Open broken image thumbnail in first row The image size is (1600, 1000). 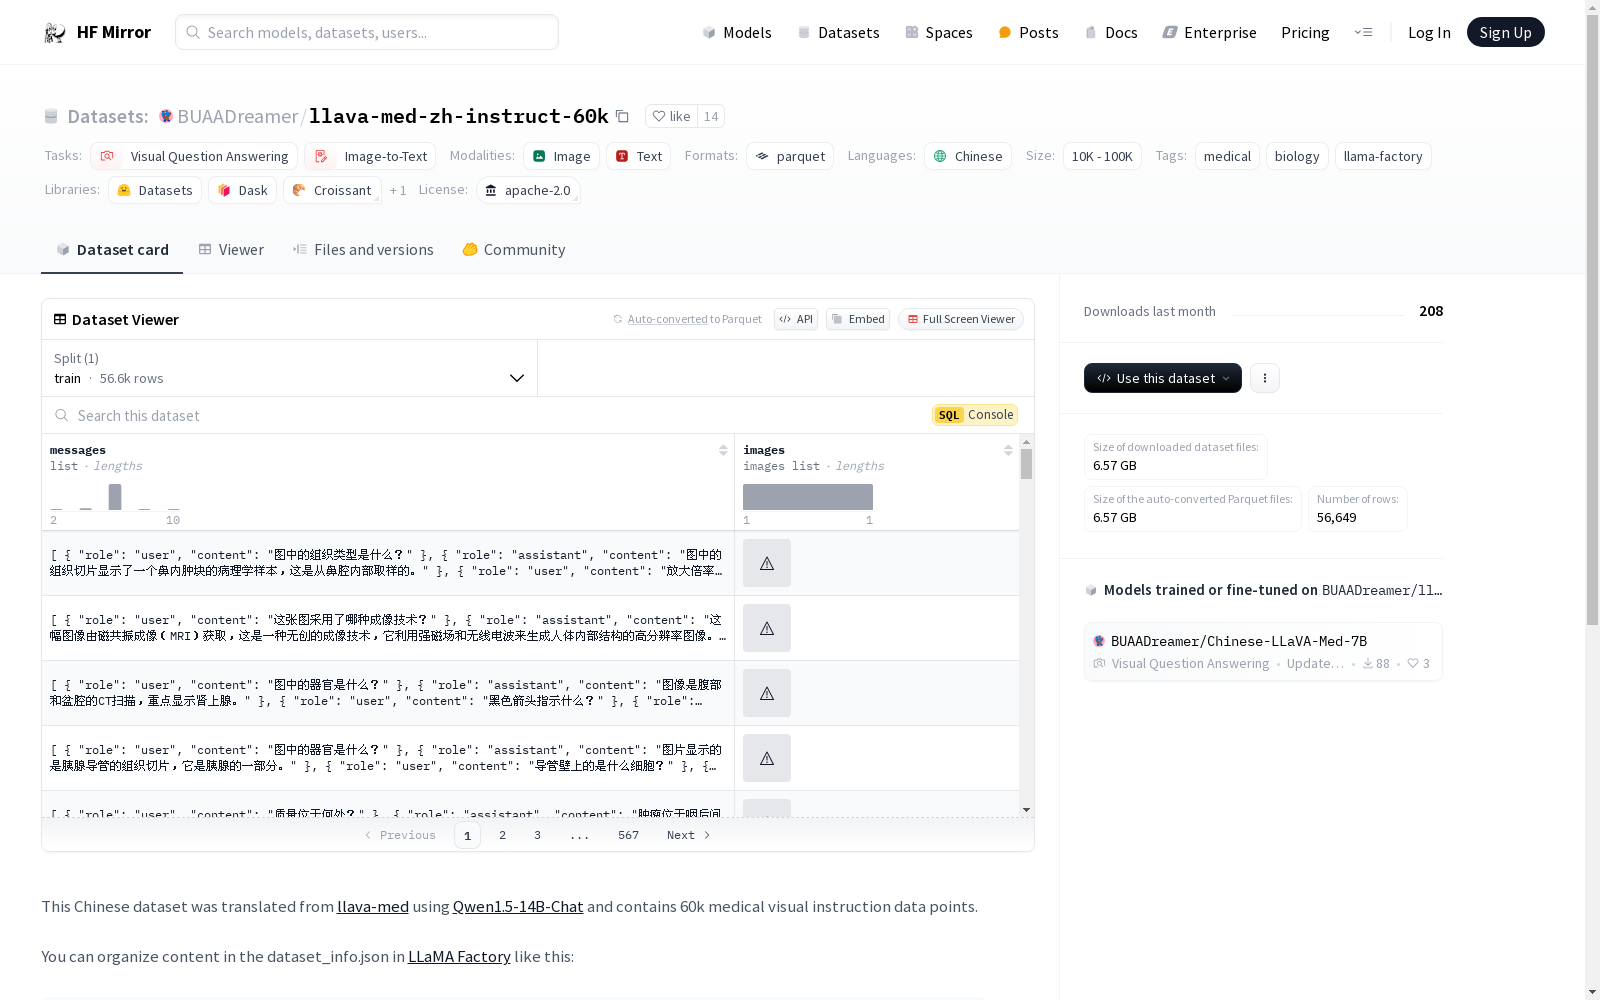pos(767,563)
